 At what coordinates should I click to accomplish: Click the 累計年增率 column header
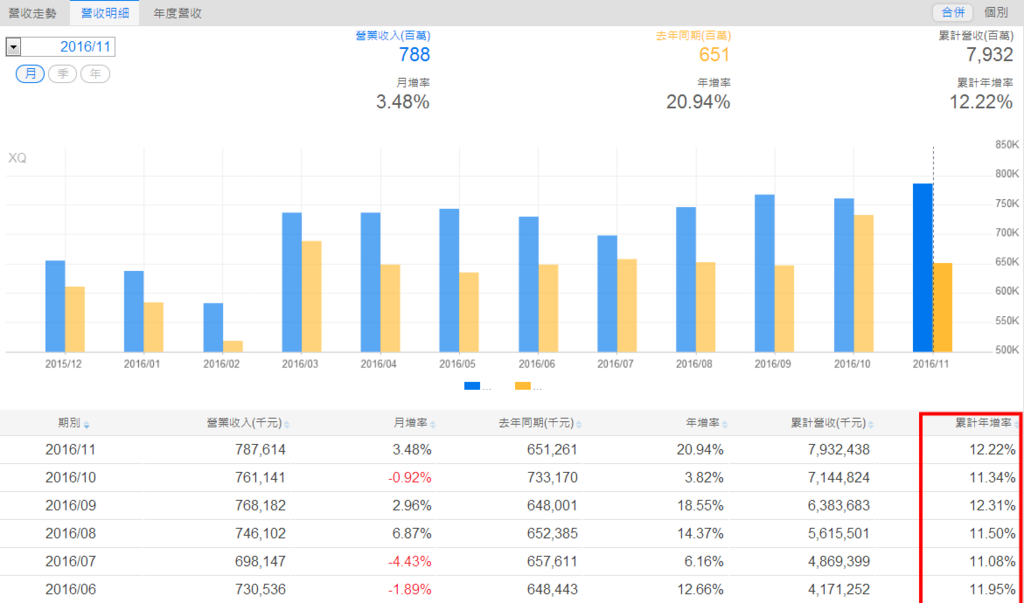point(984,423)
